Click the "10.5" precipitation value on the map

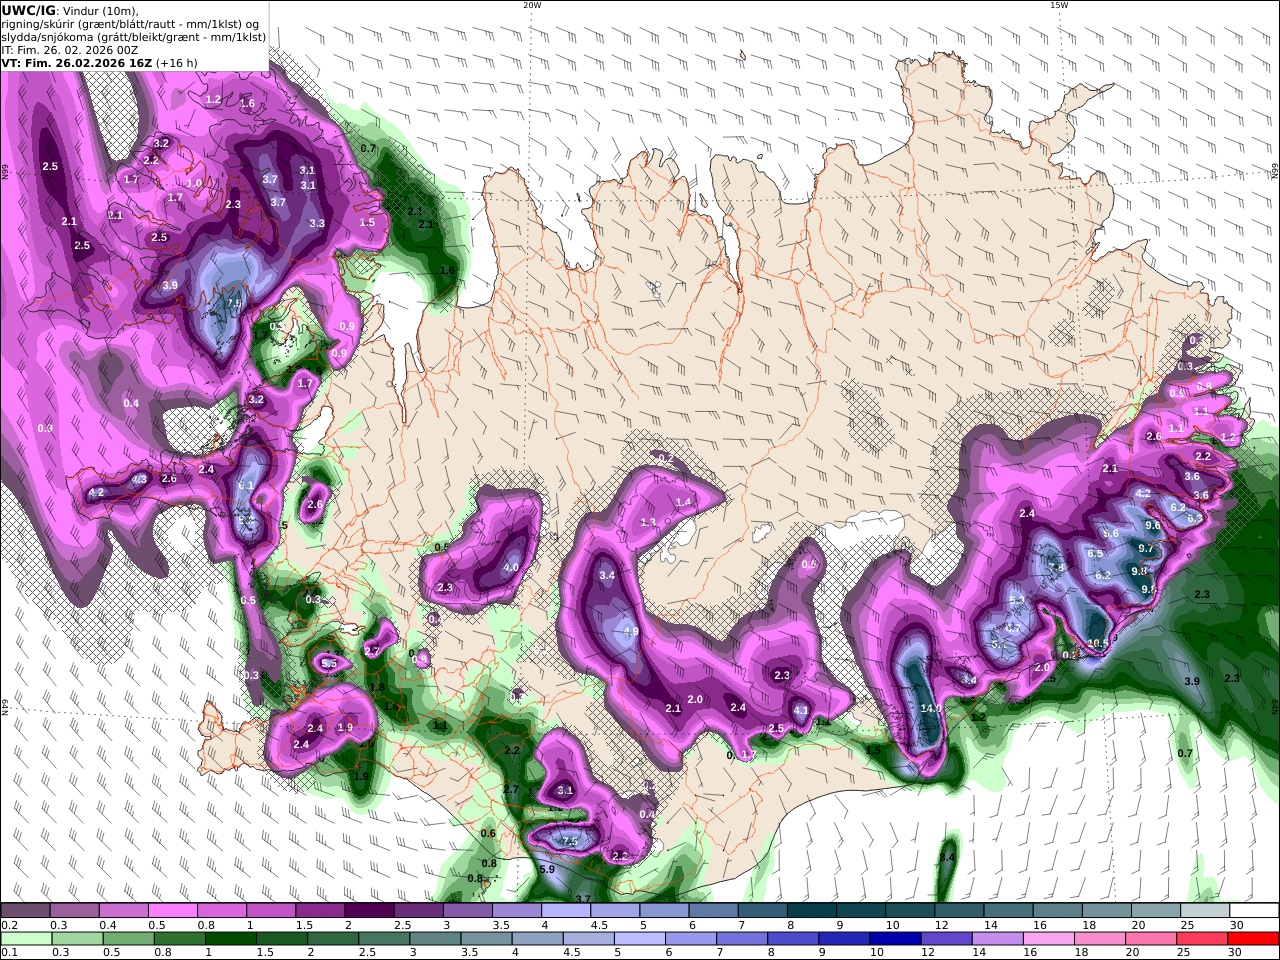[x=1098, y=643]
